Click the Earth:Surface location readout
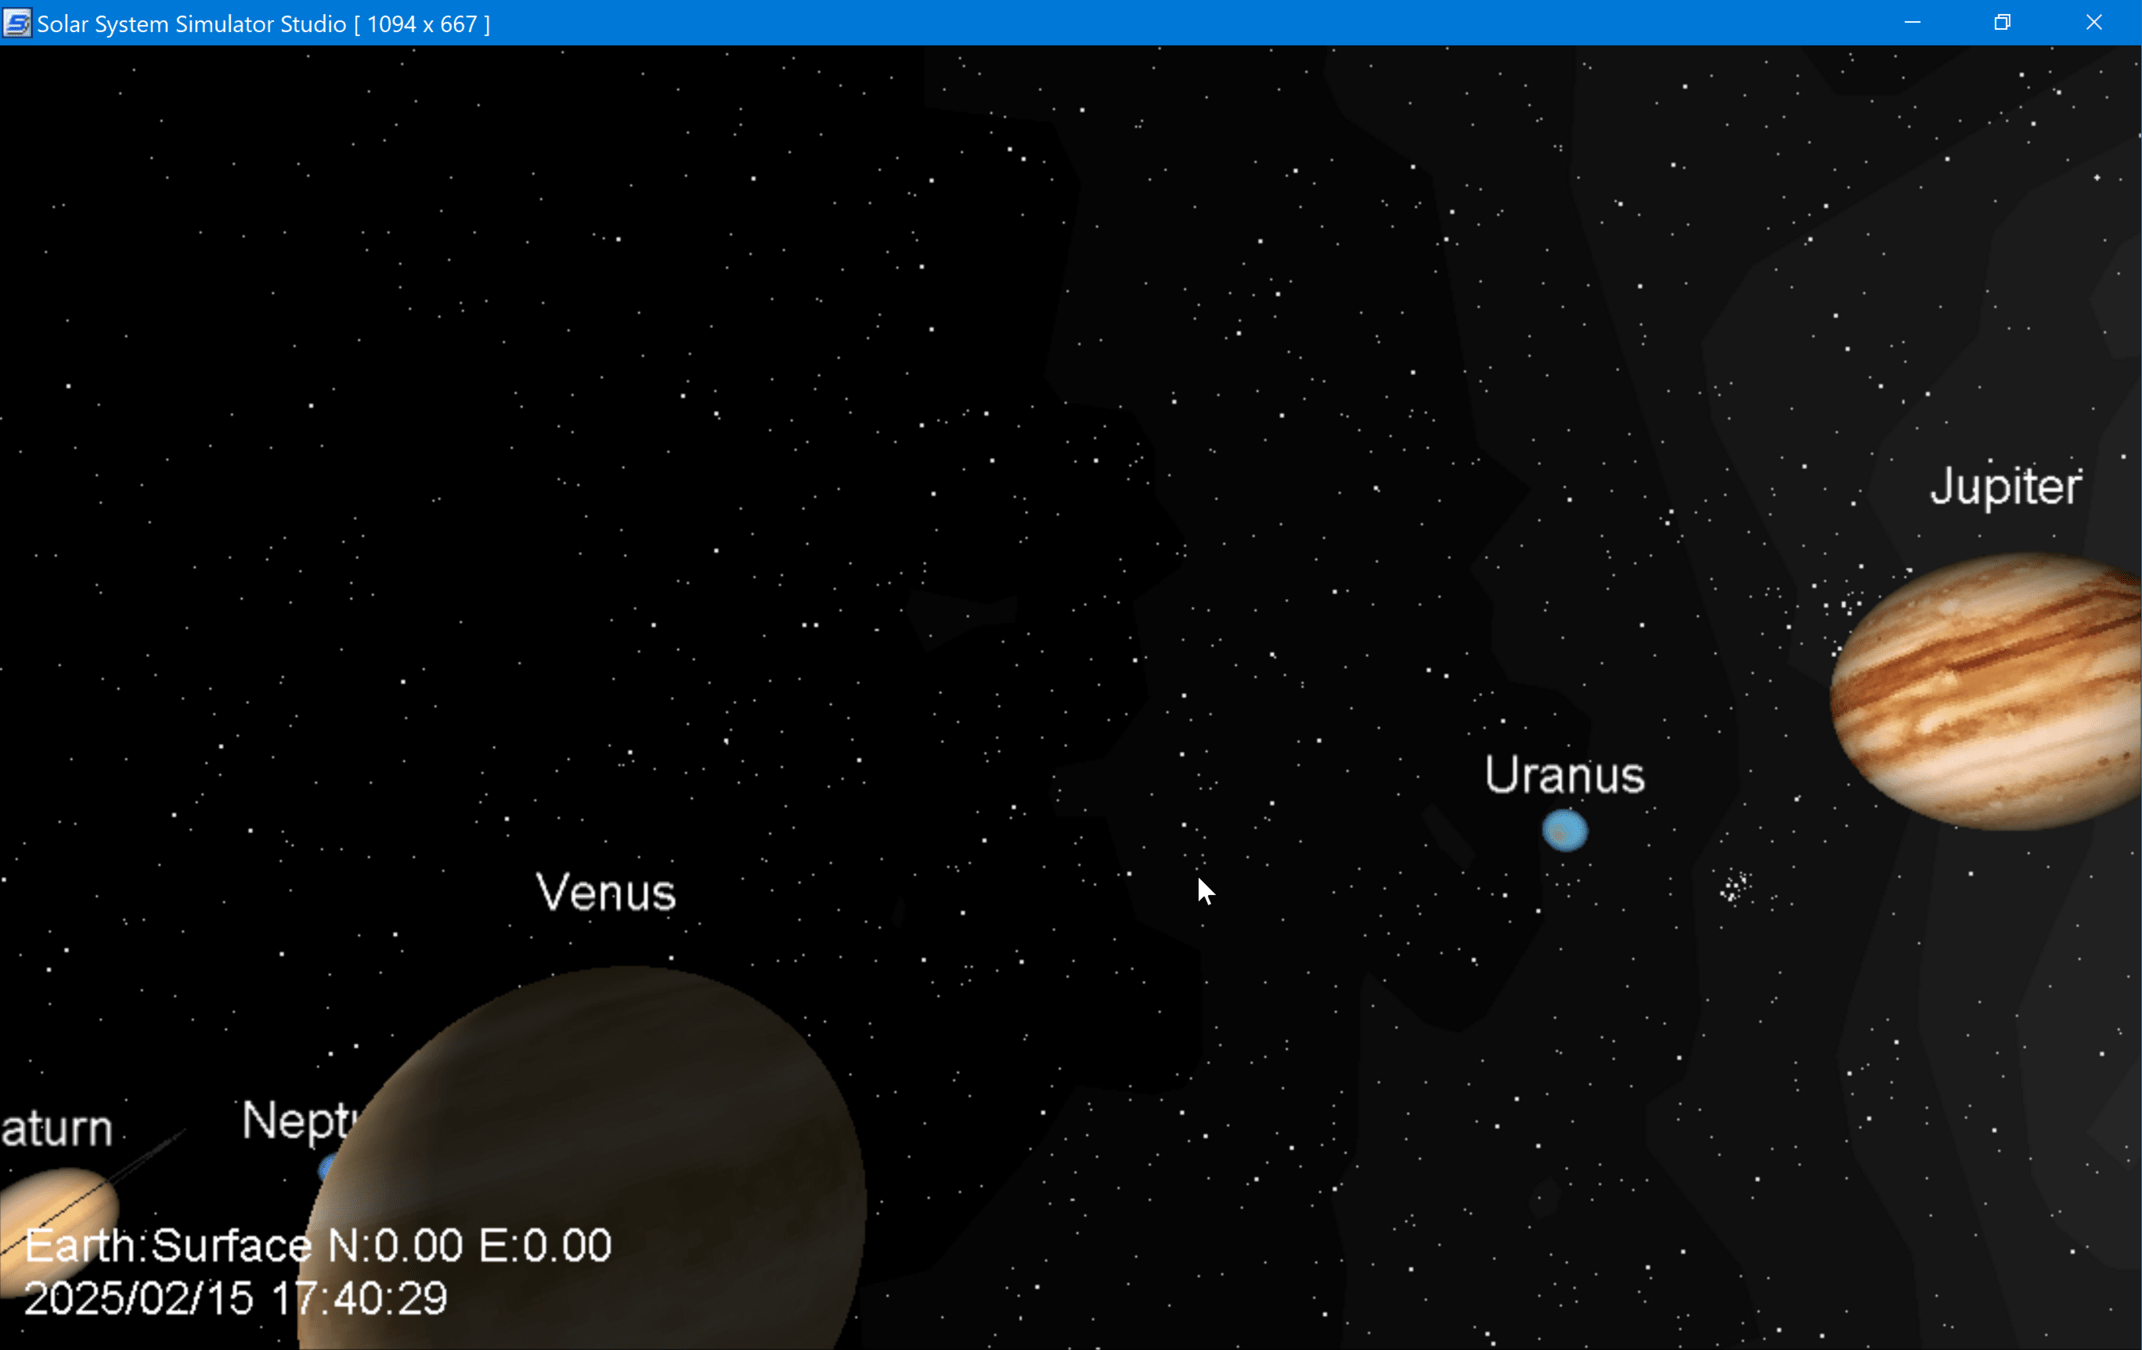The width and height of the screenshot is (2142, 1350). pos(317,1246)
